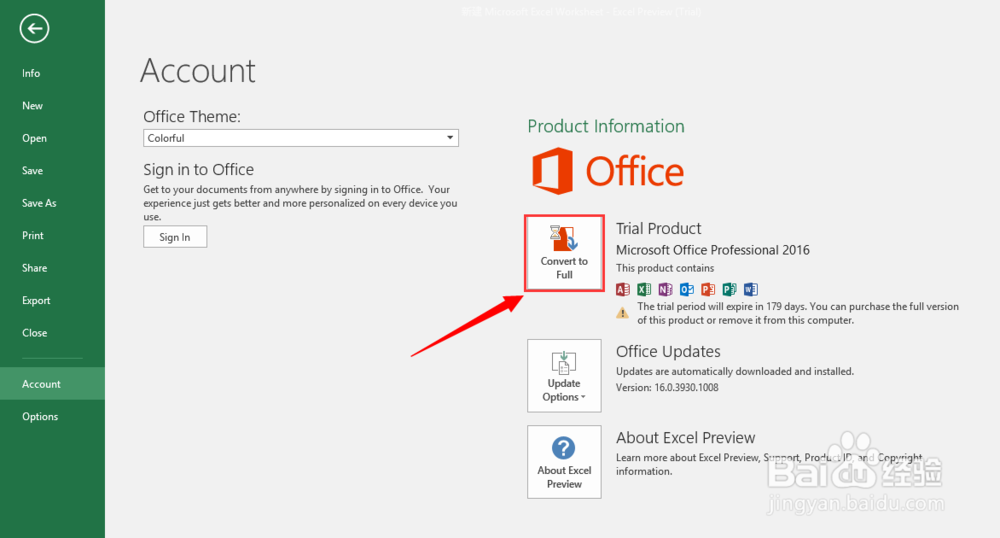Image resolution: width=1000 pixels, height=538 pixels.
Task: Click Microsoft Office Professional 2016 text
Action: [712, 250]
